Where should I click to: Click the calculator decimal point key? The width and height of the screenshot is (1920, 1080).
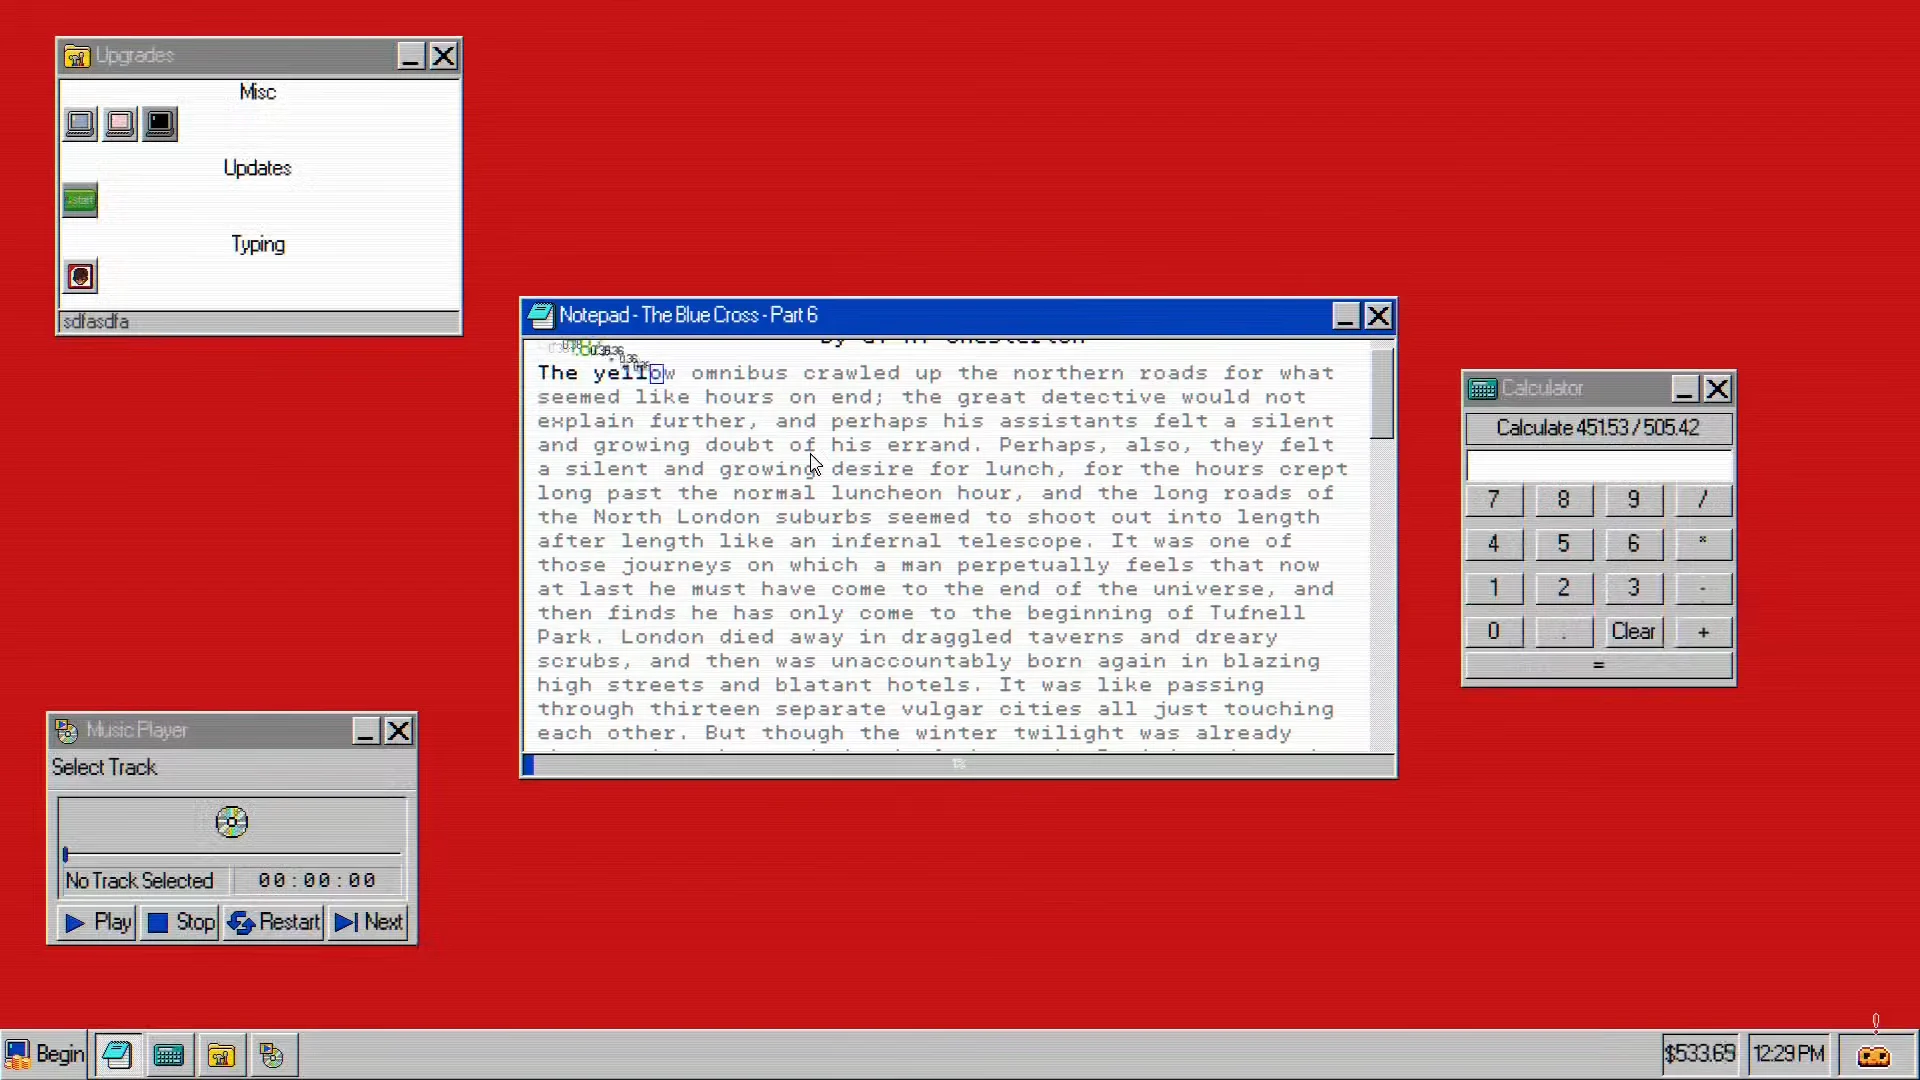[x=1563, y=632]
